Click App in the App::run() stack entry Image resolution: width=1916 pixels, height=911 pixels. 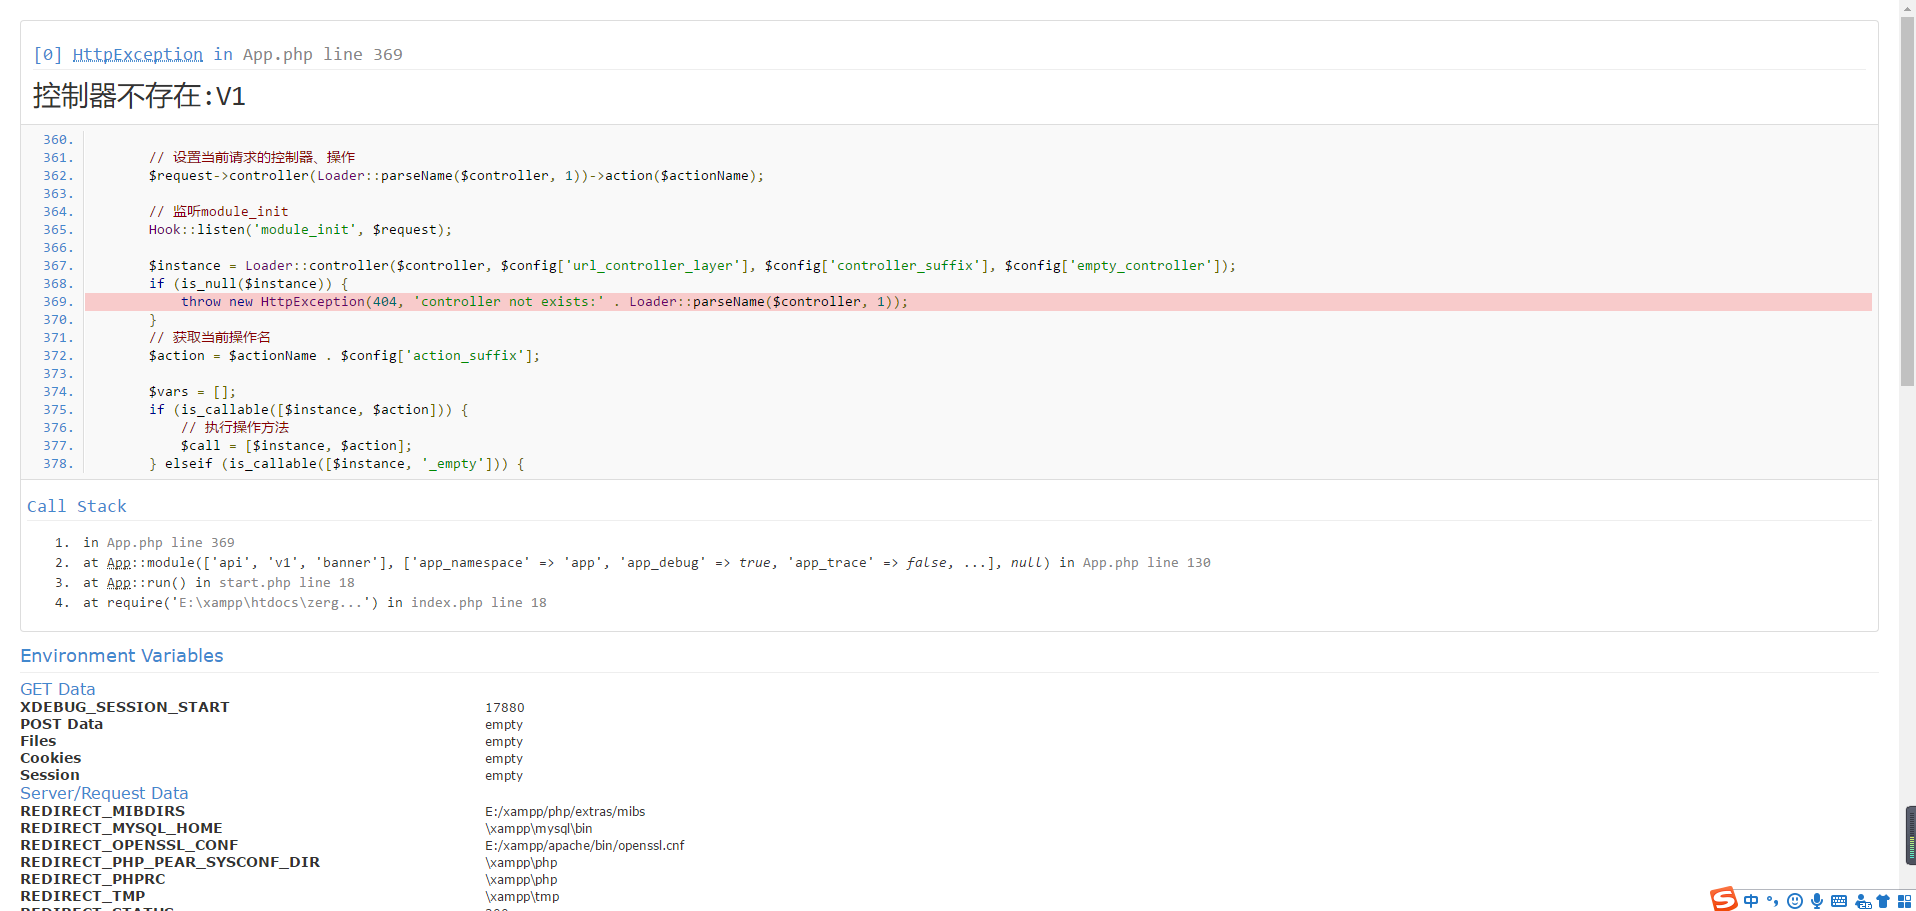click(x=119, y=583)
